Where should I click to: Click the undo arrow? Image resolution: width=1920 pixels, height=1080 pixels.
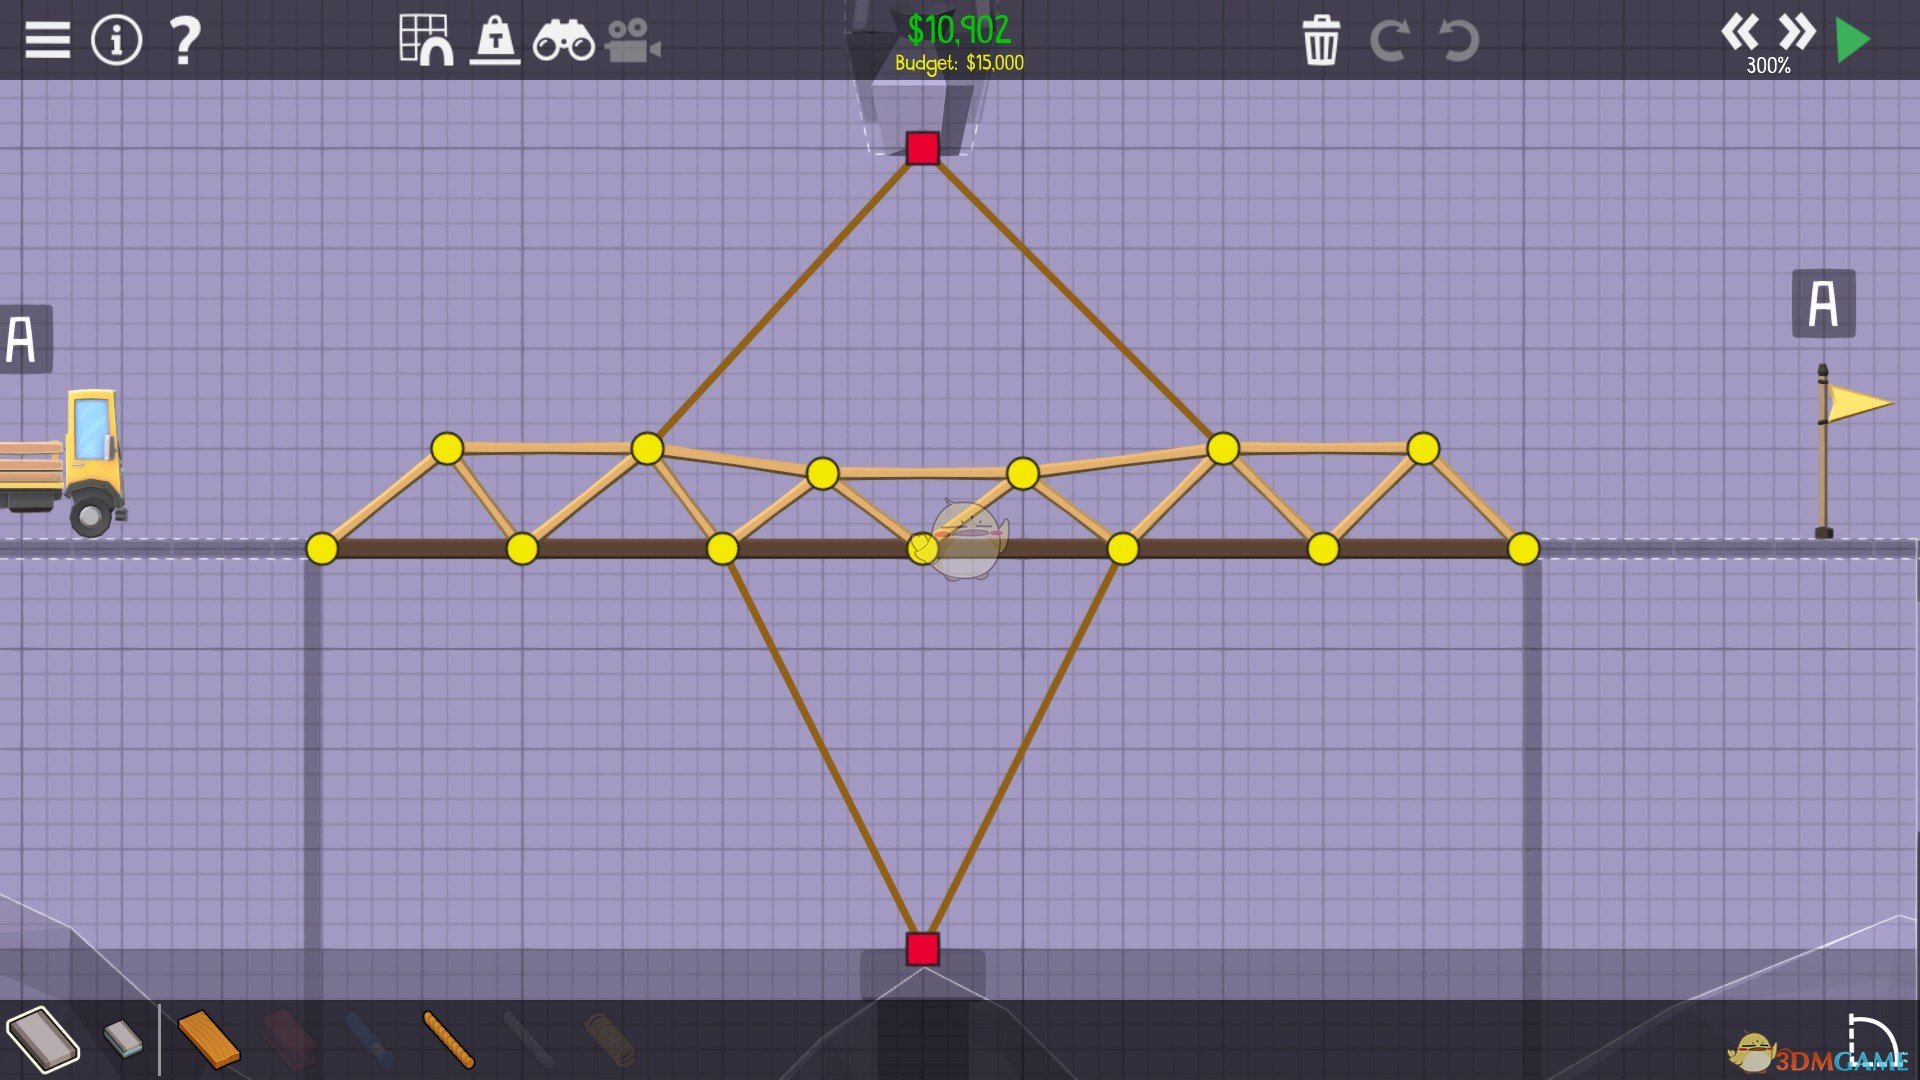(x=1458, y=41)
